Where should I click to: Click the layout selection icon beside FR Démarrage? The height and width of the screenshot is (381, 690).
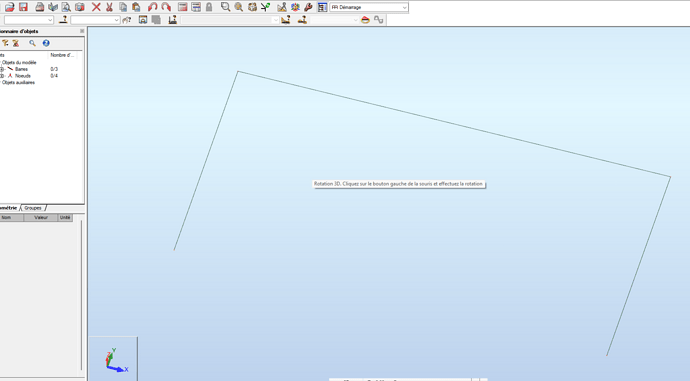point(323,7)
